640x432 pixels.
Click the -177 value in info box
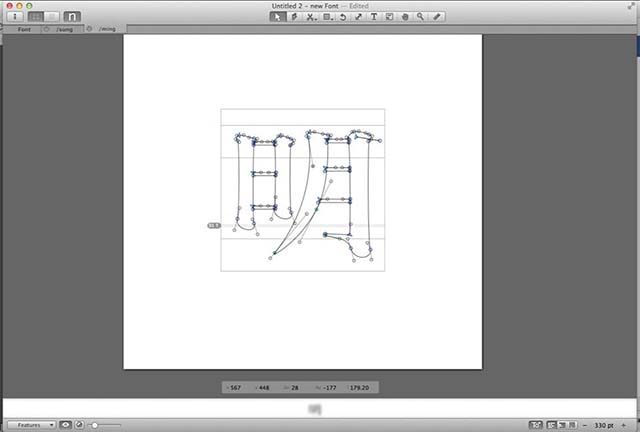pyautogui.click(x=329, y=387)
